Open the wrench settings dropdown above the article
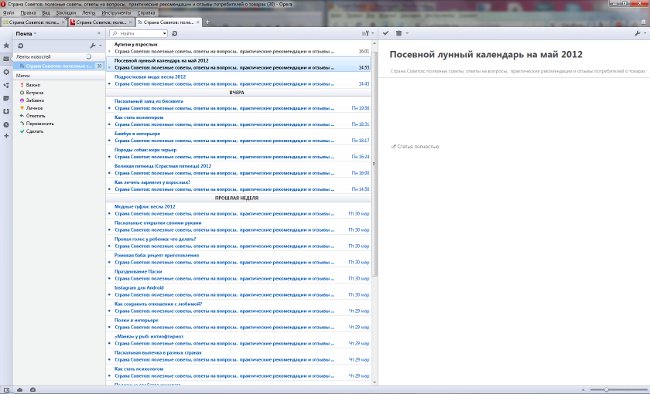The height and width of the screenshot is (394, 650). pos(640,33)
